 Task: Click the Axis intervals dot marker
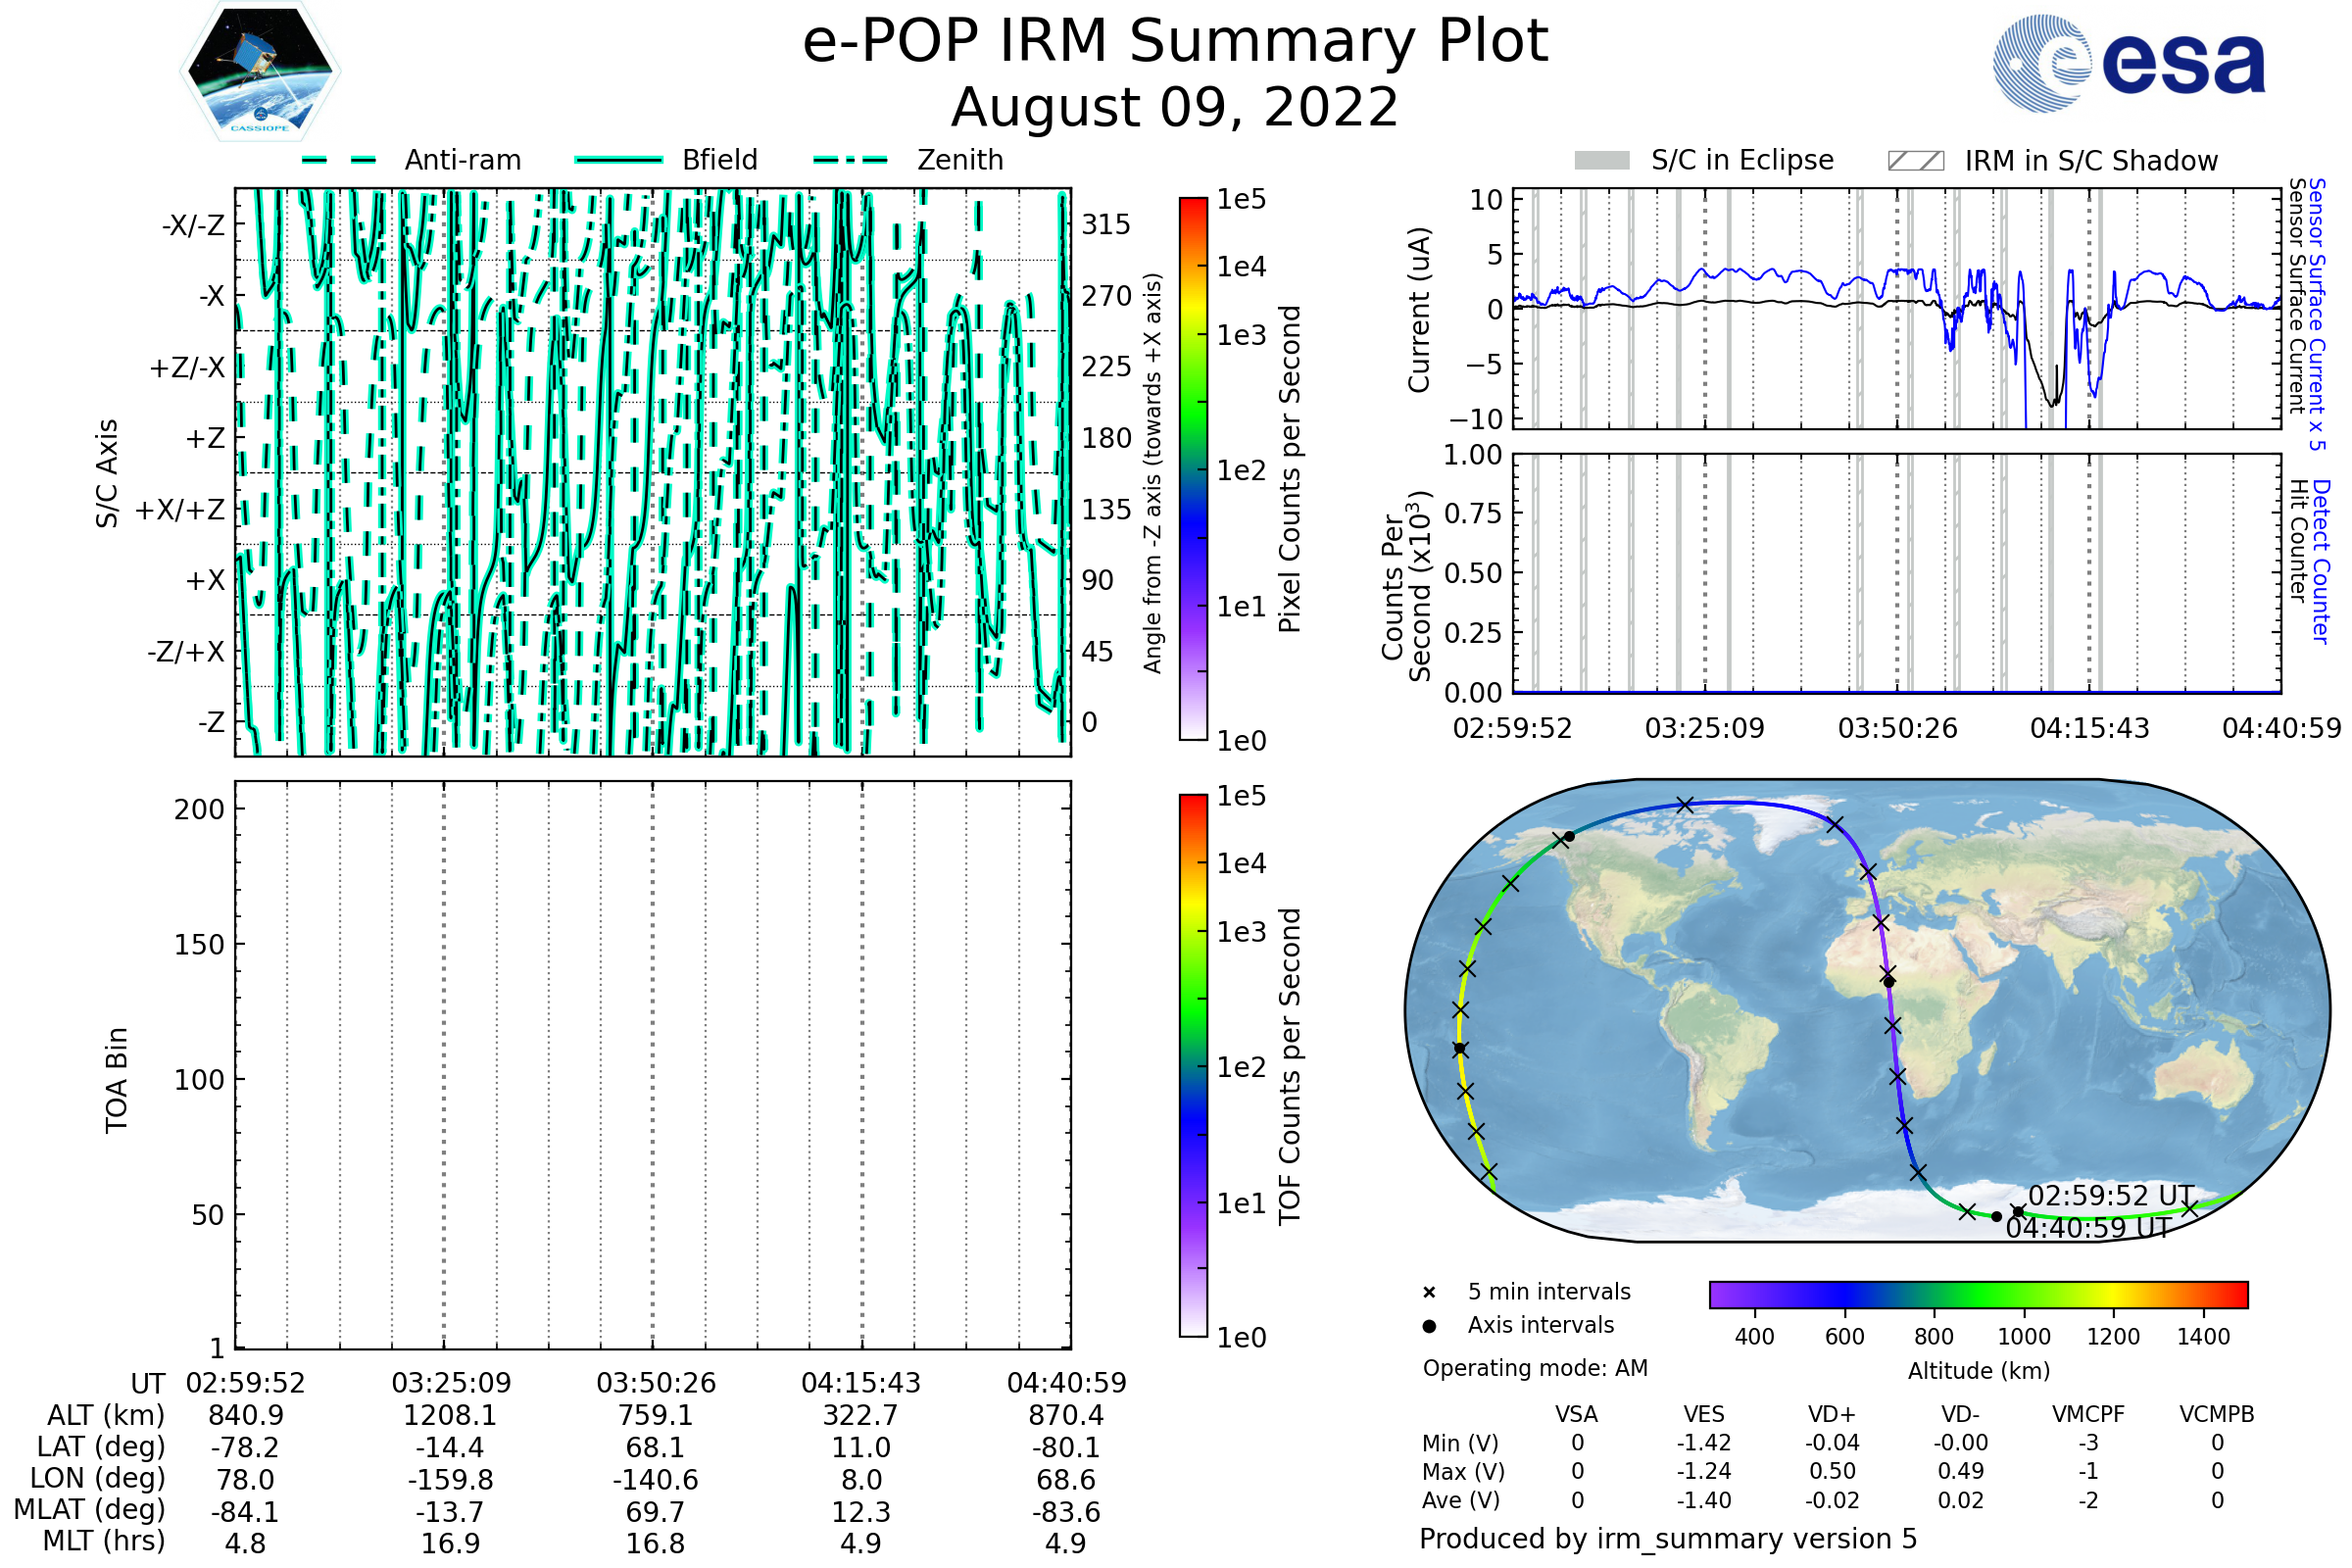1429,1326
